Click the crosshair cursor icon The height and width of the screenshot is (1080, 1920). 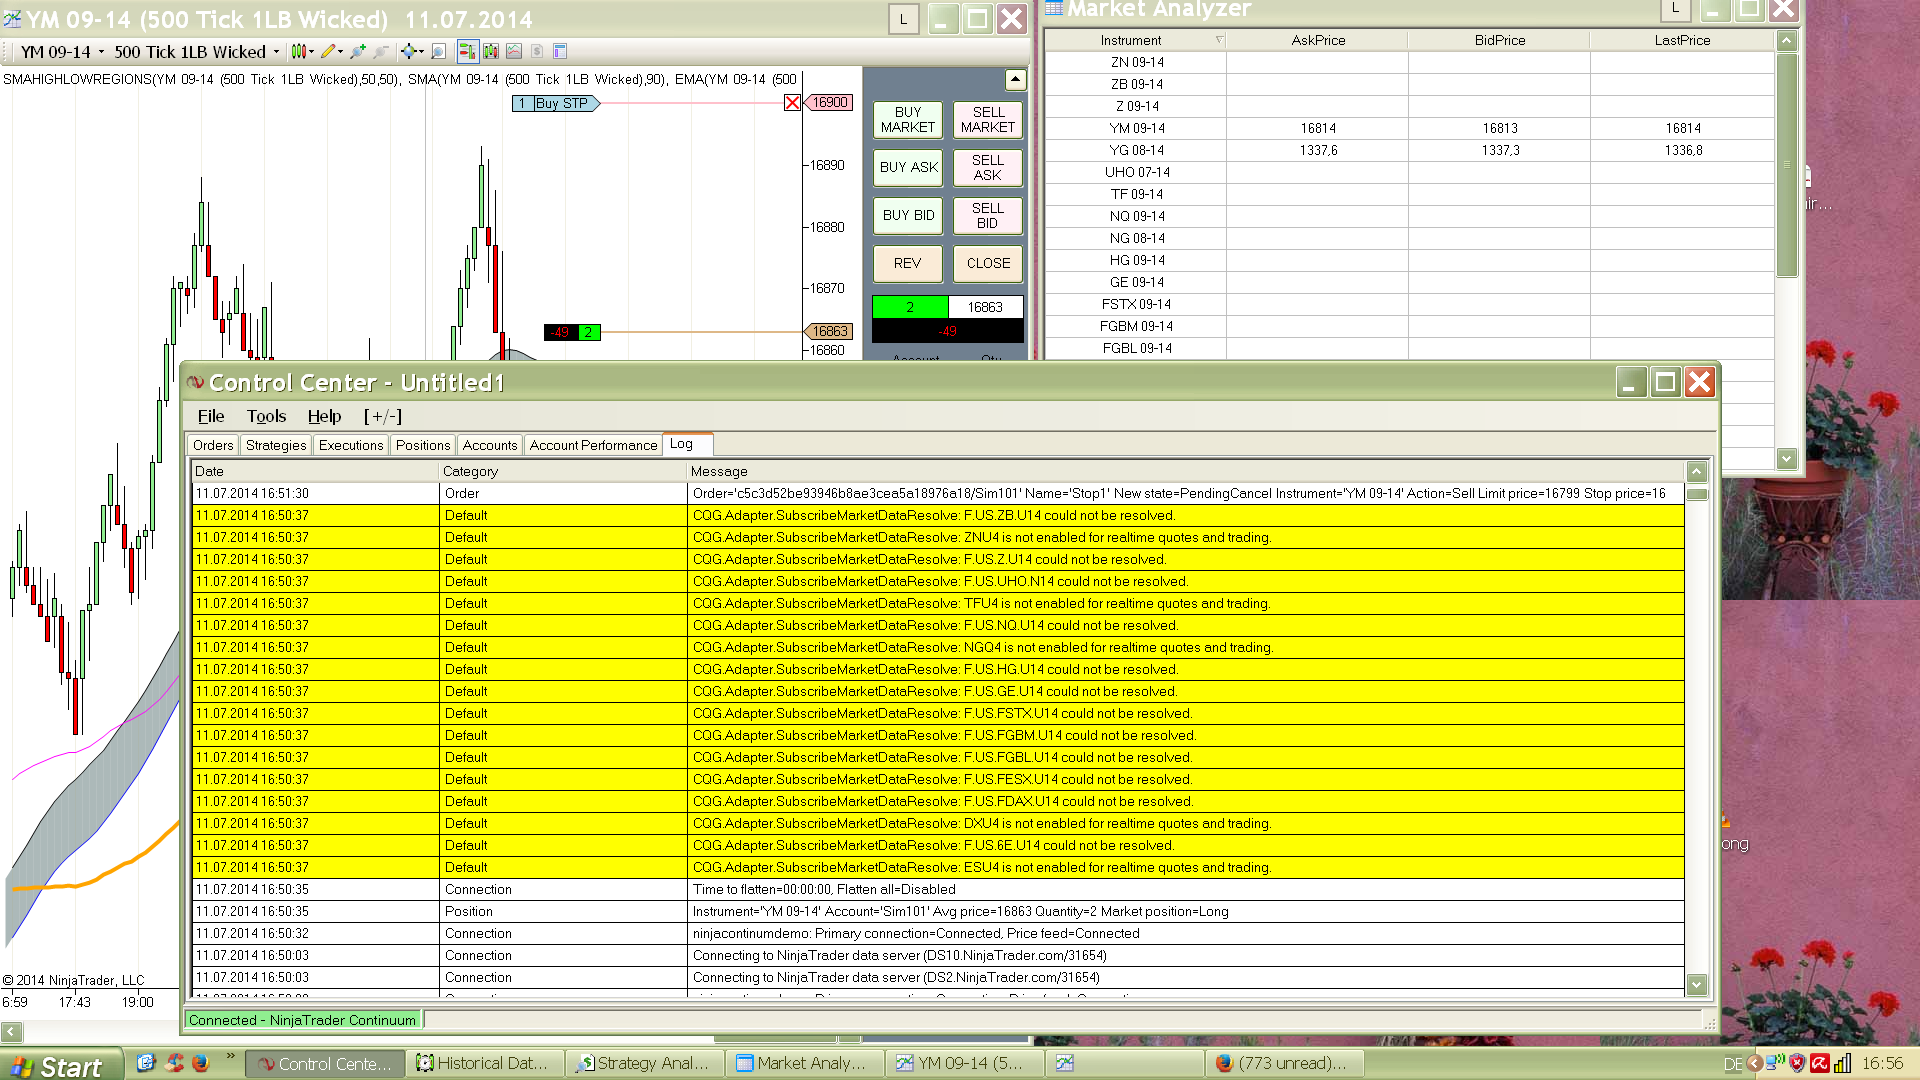[x=409, y=51]
